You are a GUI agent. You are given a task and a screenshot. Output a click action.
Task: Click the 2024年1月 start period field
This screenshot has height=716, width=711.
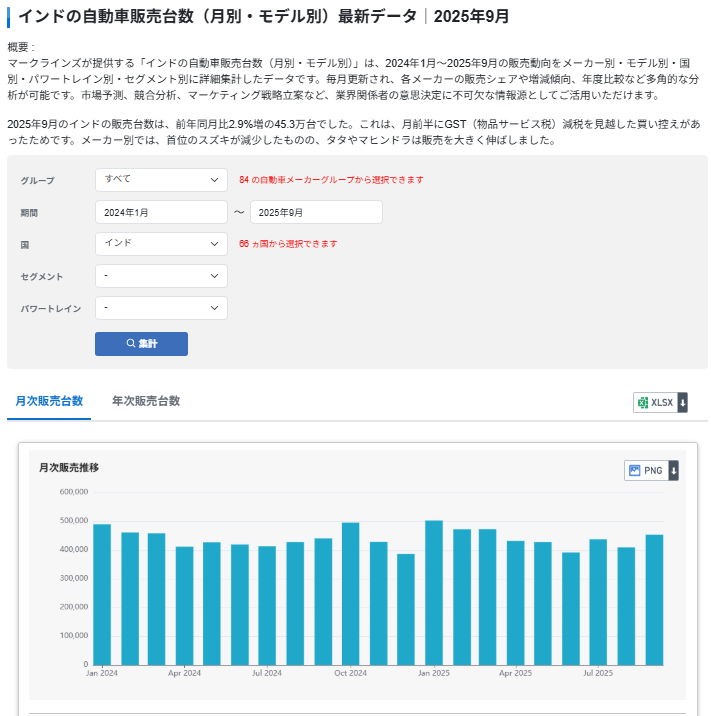pyautogui.click(x=161, y=212)
